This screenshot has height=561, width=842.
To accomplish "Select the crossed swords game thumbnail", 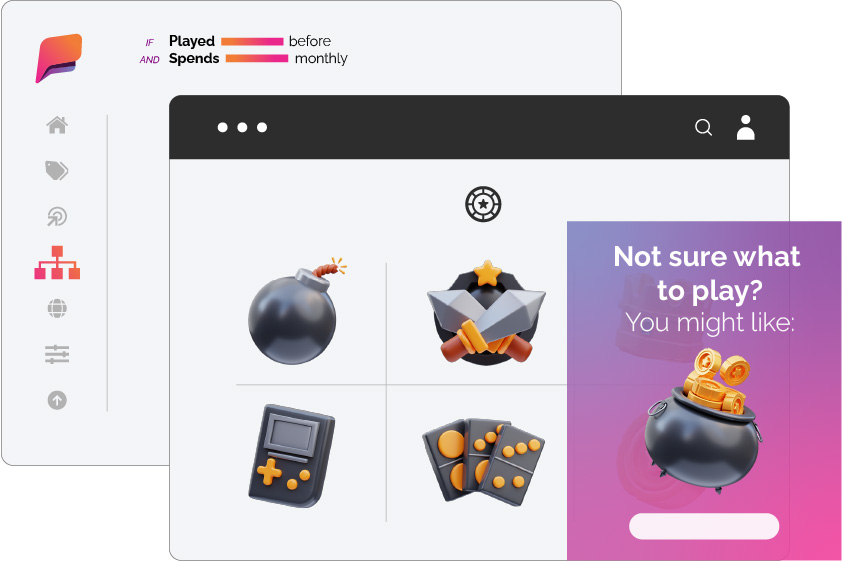I will [486, 312].
